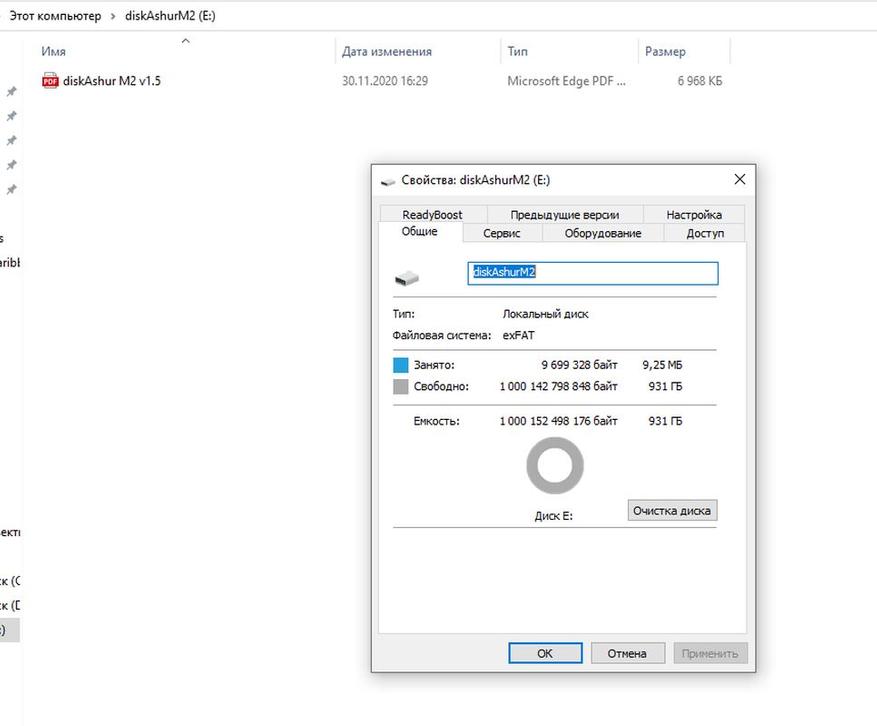Image resolution: width=877 pixels, height=726 pixels.
Task: Click the Файловая система: label
Action: point(442,336)
